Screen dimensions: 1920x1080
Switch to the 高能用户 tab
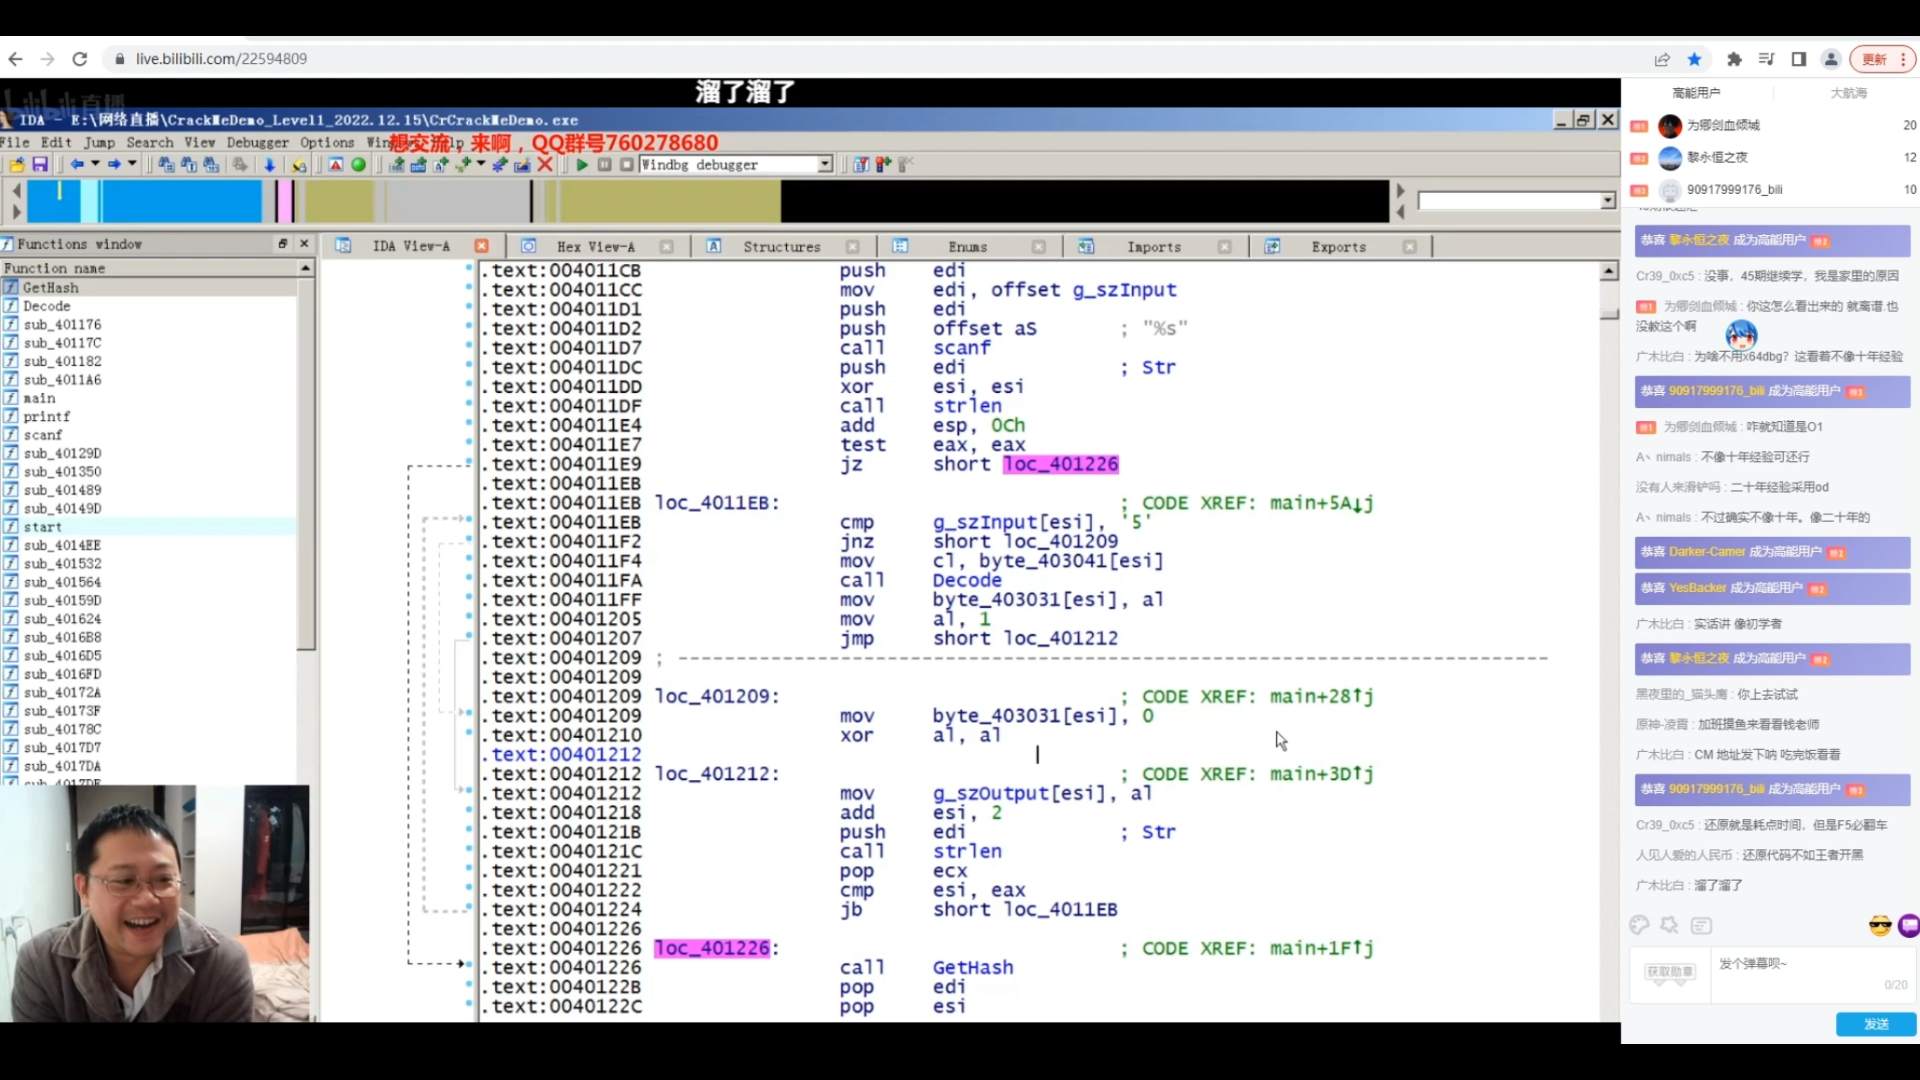coord(1696,93)
